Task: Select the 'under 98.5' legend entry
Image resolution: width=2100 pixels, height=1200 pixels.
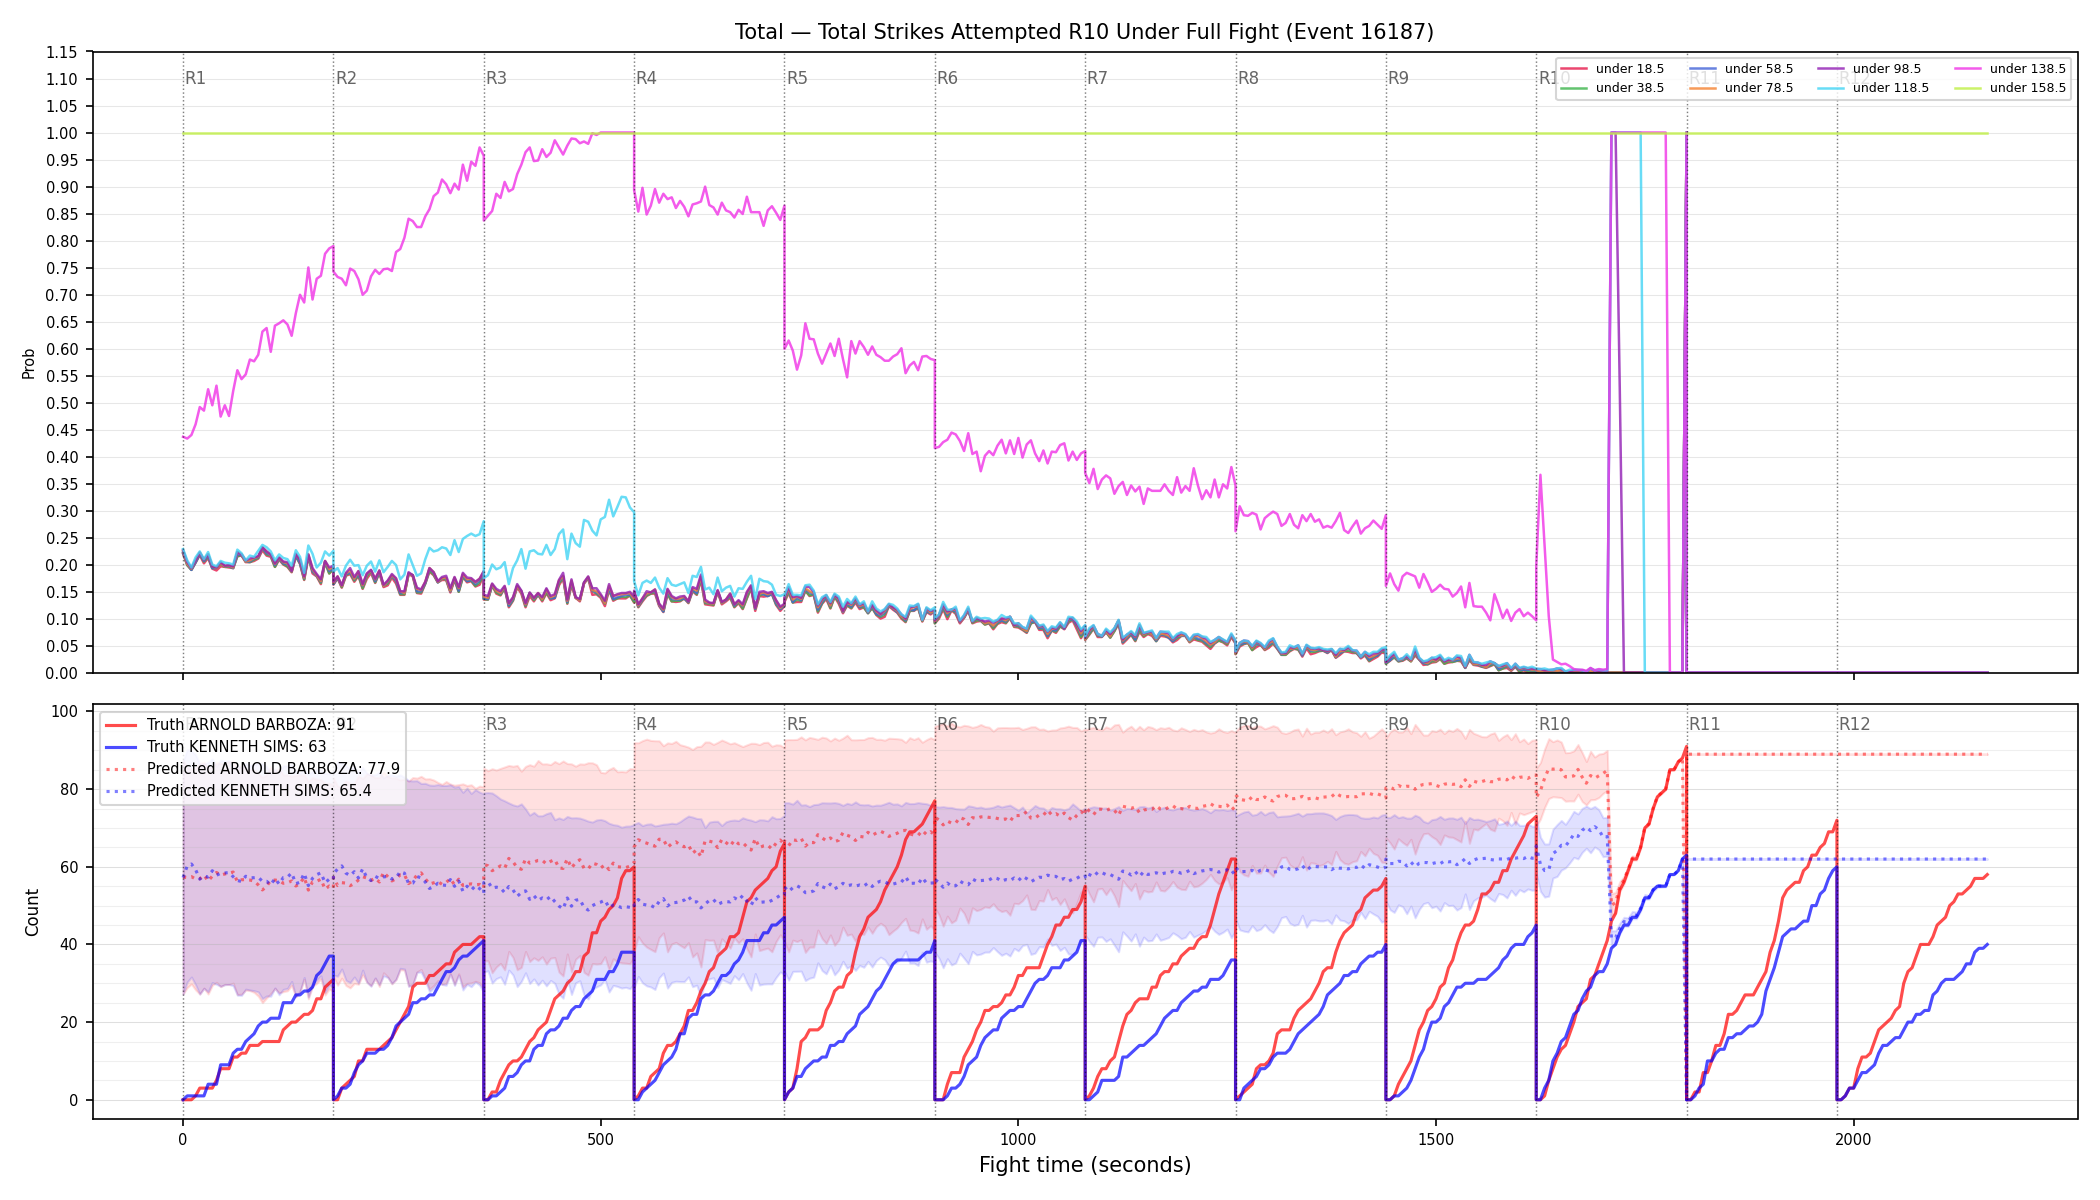Action: pos(1869,69)
